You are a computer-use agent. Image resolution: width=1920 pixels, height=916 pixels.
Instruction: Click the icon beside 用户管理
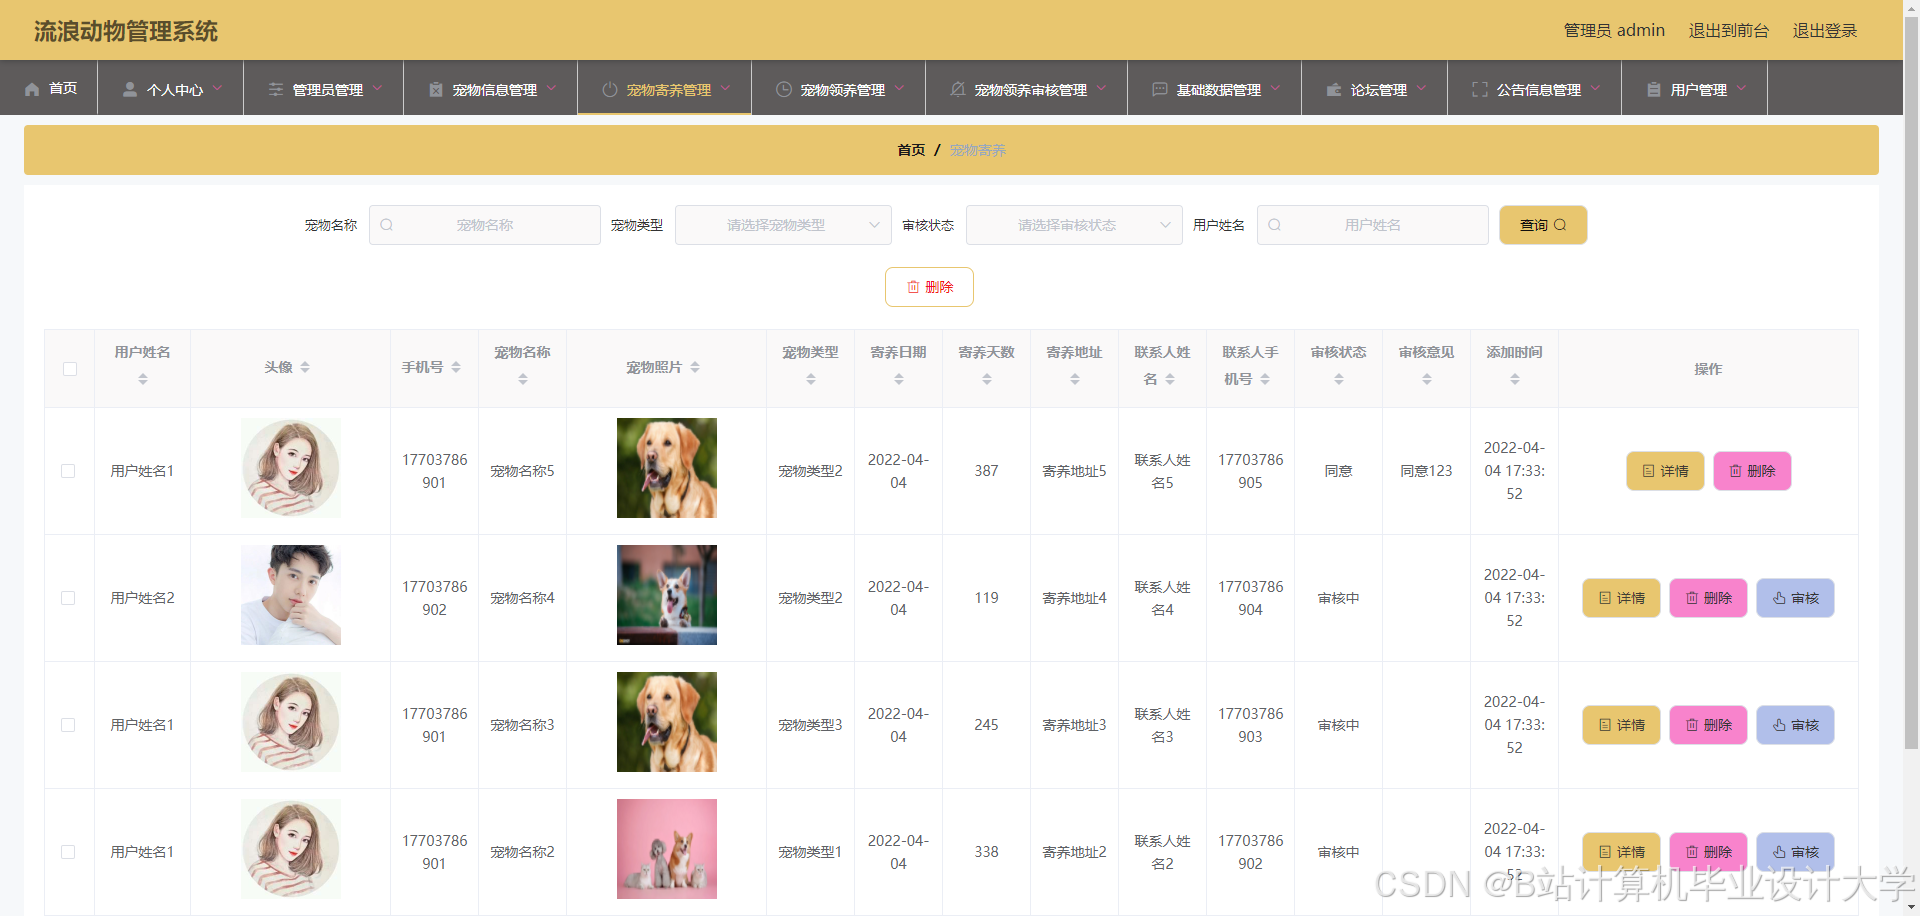pos(1654,89)
